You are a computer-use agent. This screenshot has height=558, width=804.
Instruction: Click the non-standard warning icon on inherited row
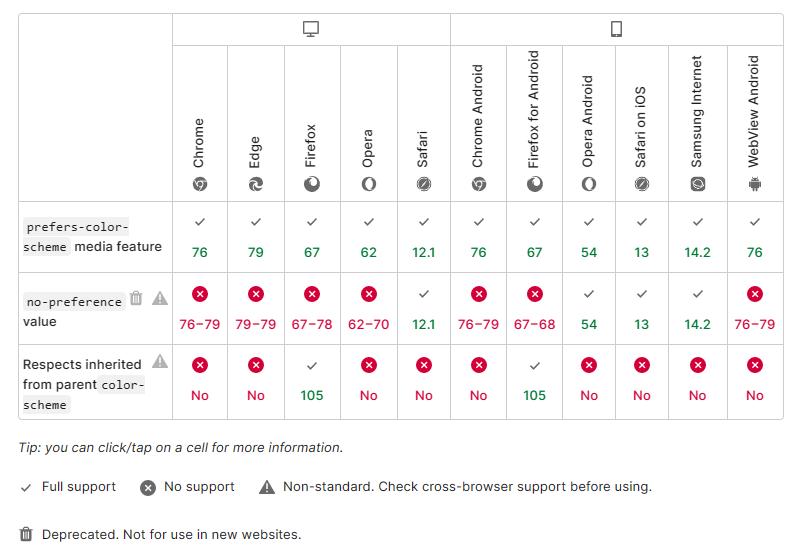point(160,362)
